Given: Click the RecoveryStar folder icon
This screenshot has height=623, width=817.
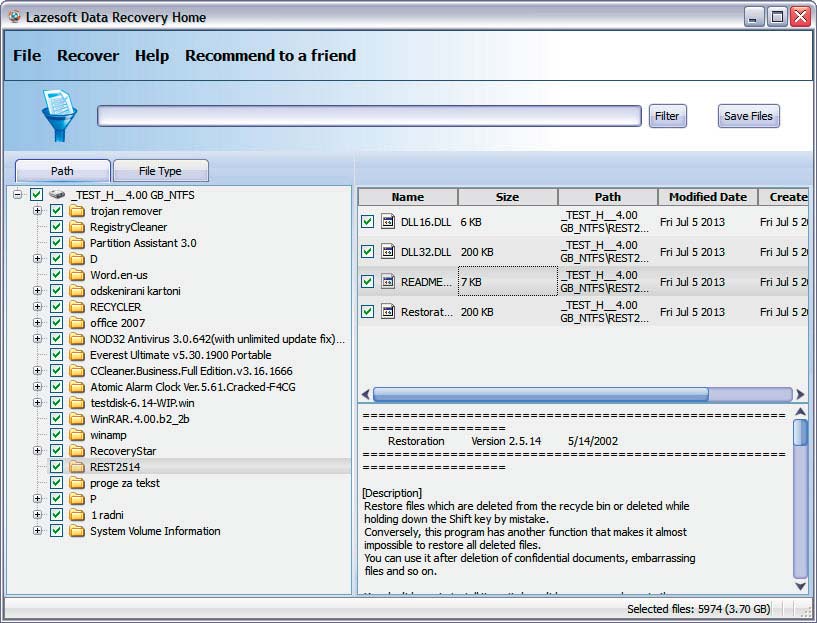Looking at the screenshot, I should [77, 451].
